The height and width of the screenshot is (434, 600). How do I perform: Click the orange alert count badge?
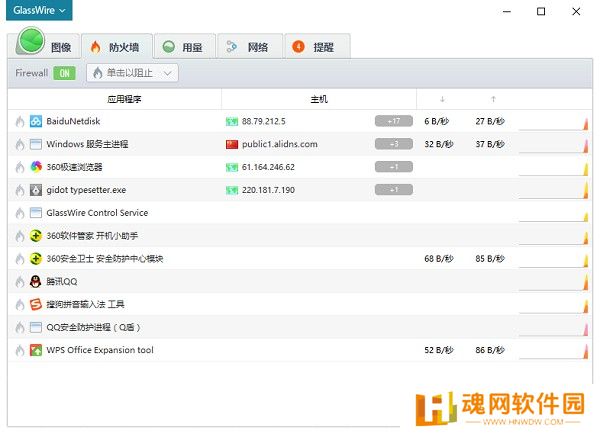(x=298, y=47)
